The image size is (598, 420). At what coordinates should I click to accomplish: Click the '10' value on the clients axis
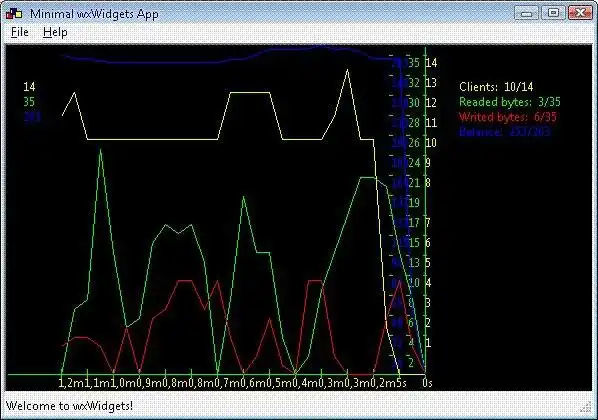pos(431,143)
